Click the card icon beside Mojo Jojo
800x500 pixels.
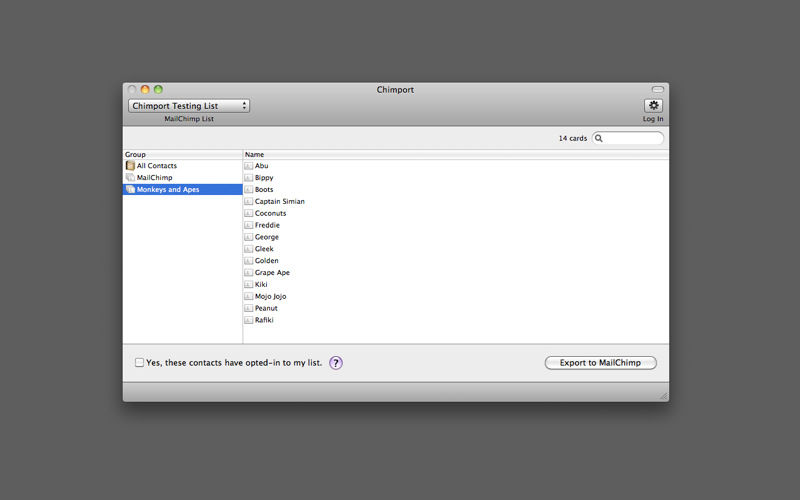pyautogui.click(x=248, y=296)
